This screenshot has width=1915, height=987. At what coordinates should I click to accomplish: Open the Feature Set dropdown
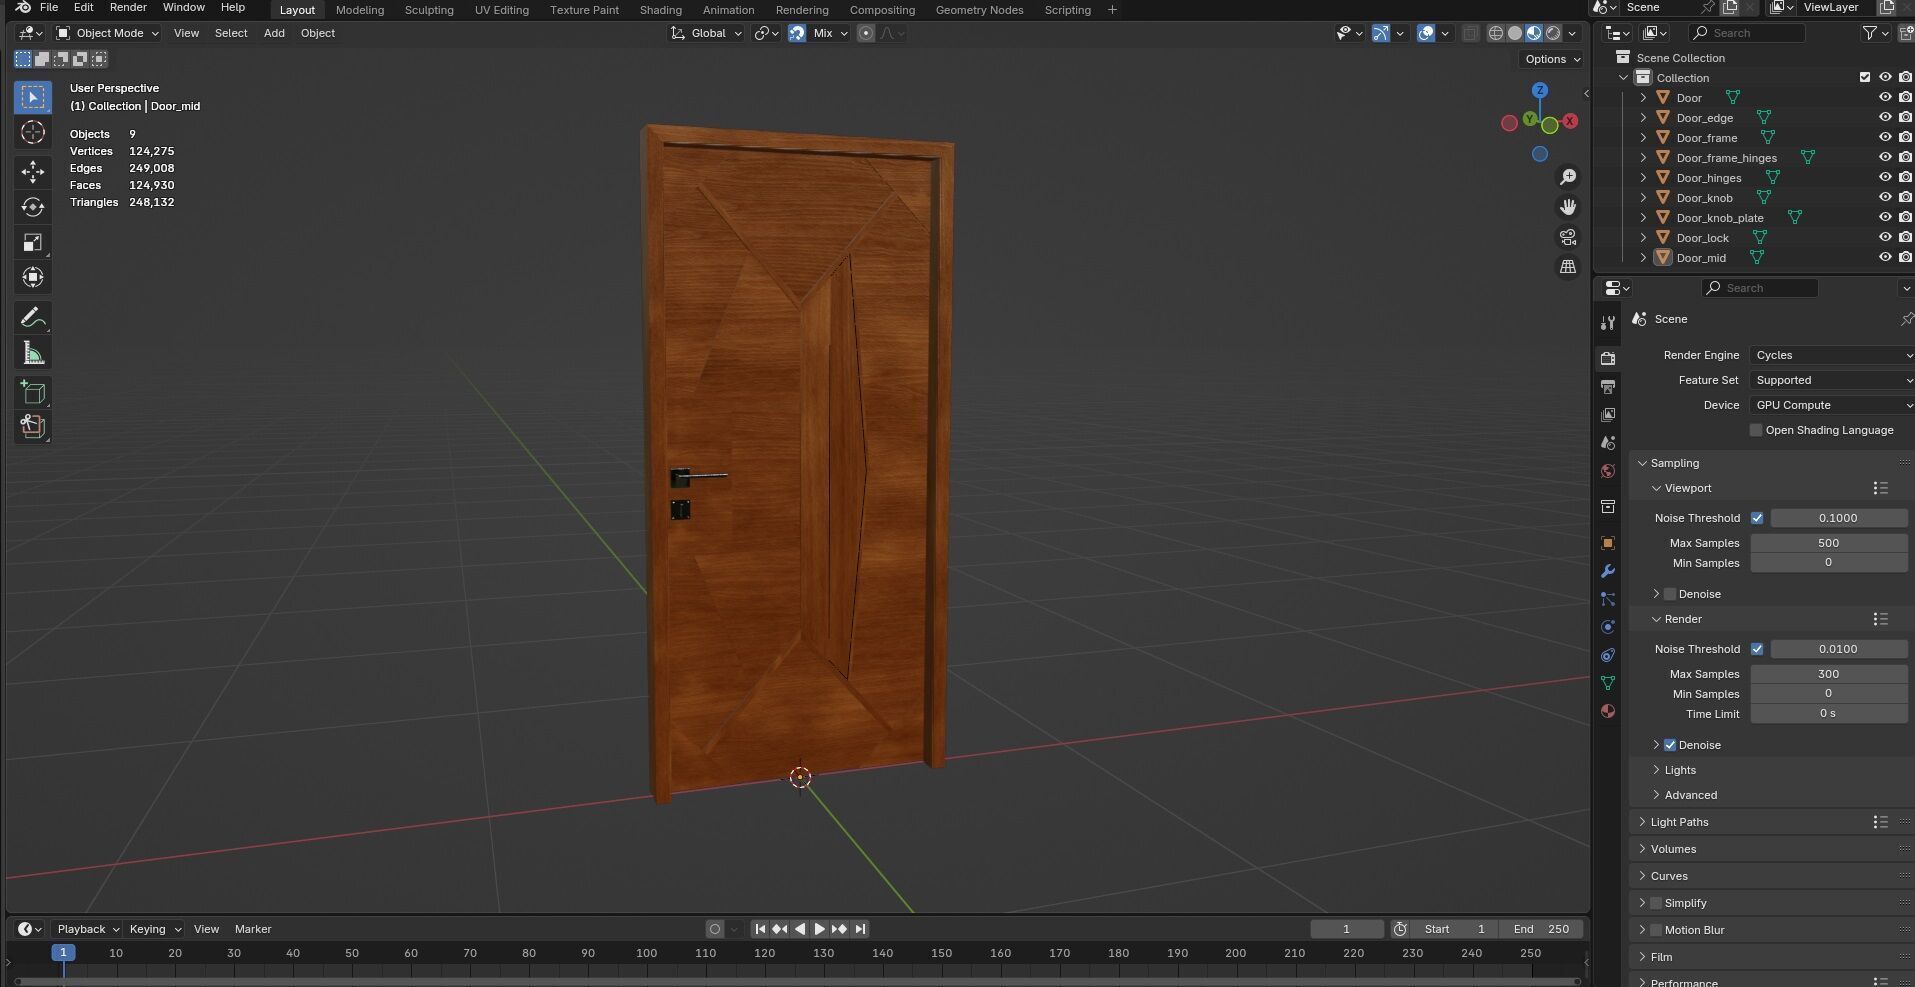(1832, 380)
